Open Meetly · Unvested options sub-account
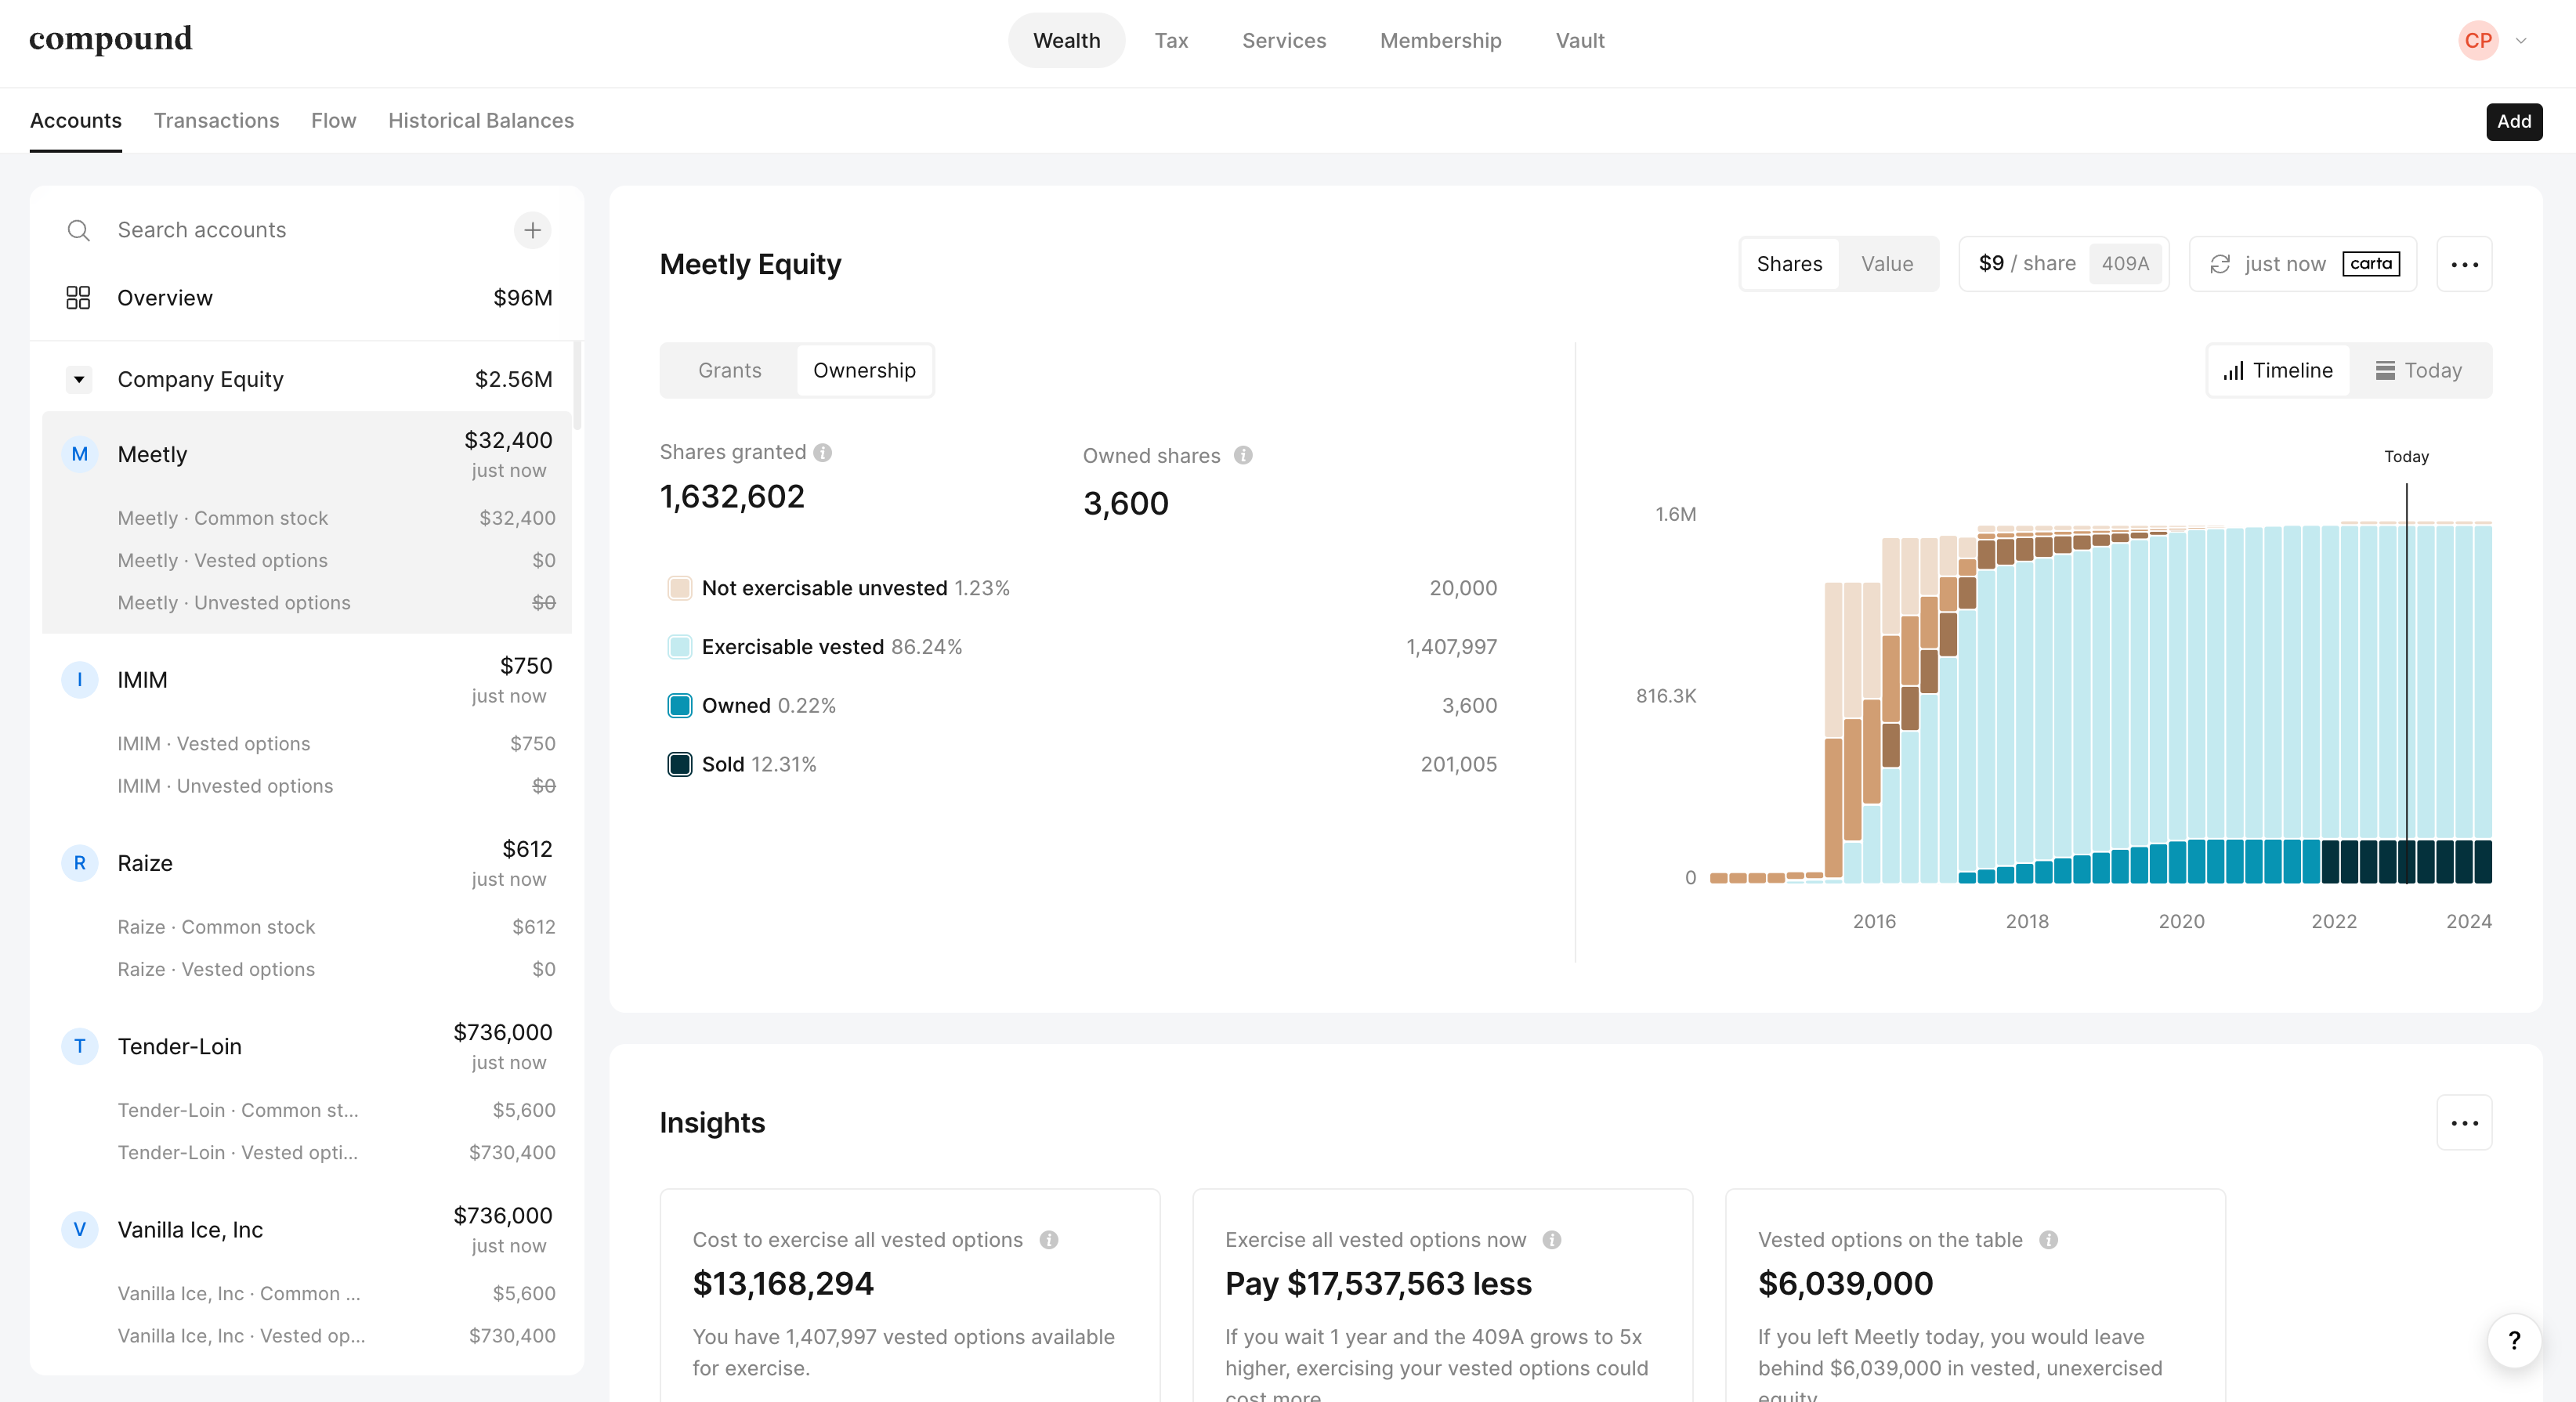The height and width of the screenshot is (1402, 2576). [307, 603]
